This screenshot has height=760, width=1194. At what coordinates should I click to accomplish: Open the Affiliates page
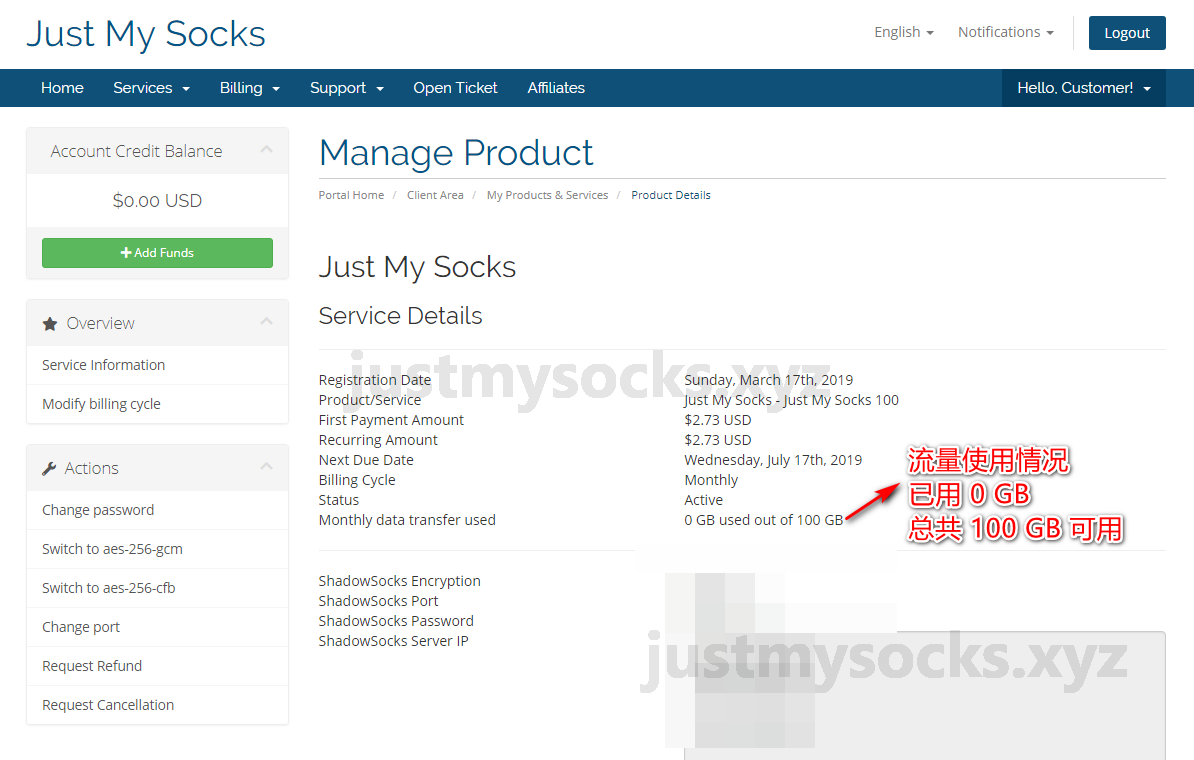tap(556, 88)
